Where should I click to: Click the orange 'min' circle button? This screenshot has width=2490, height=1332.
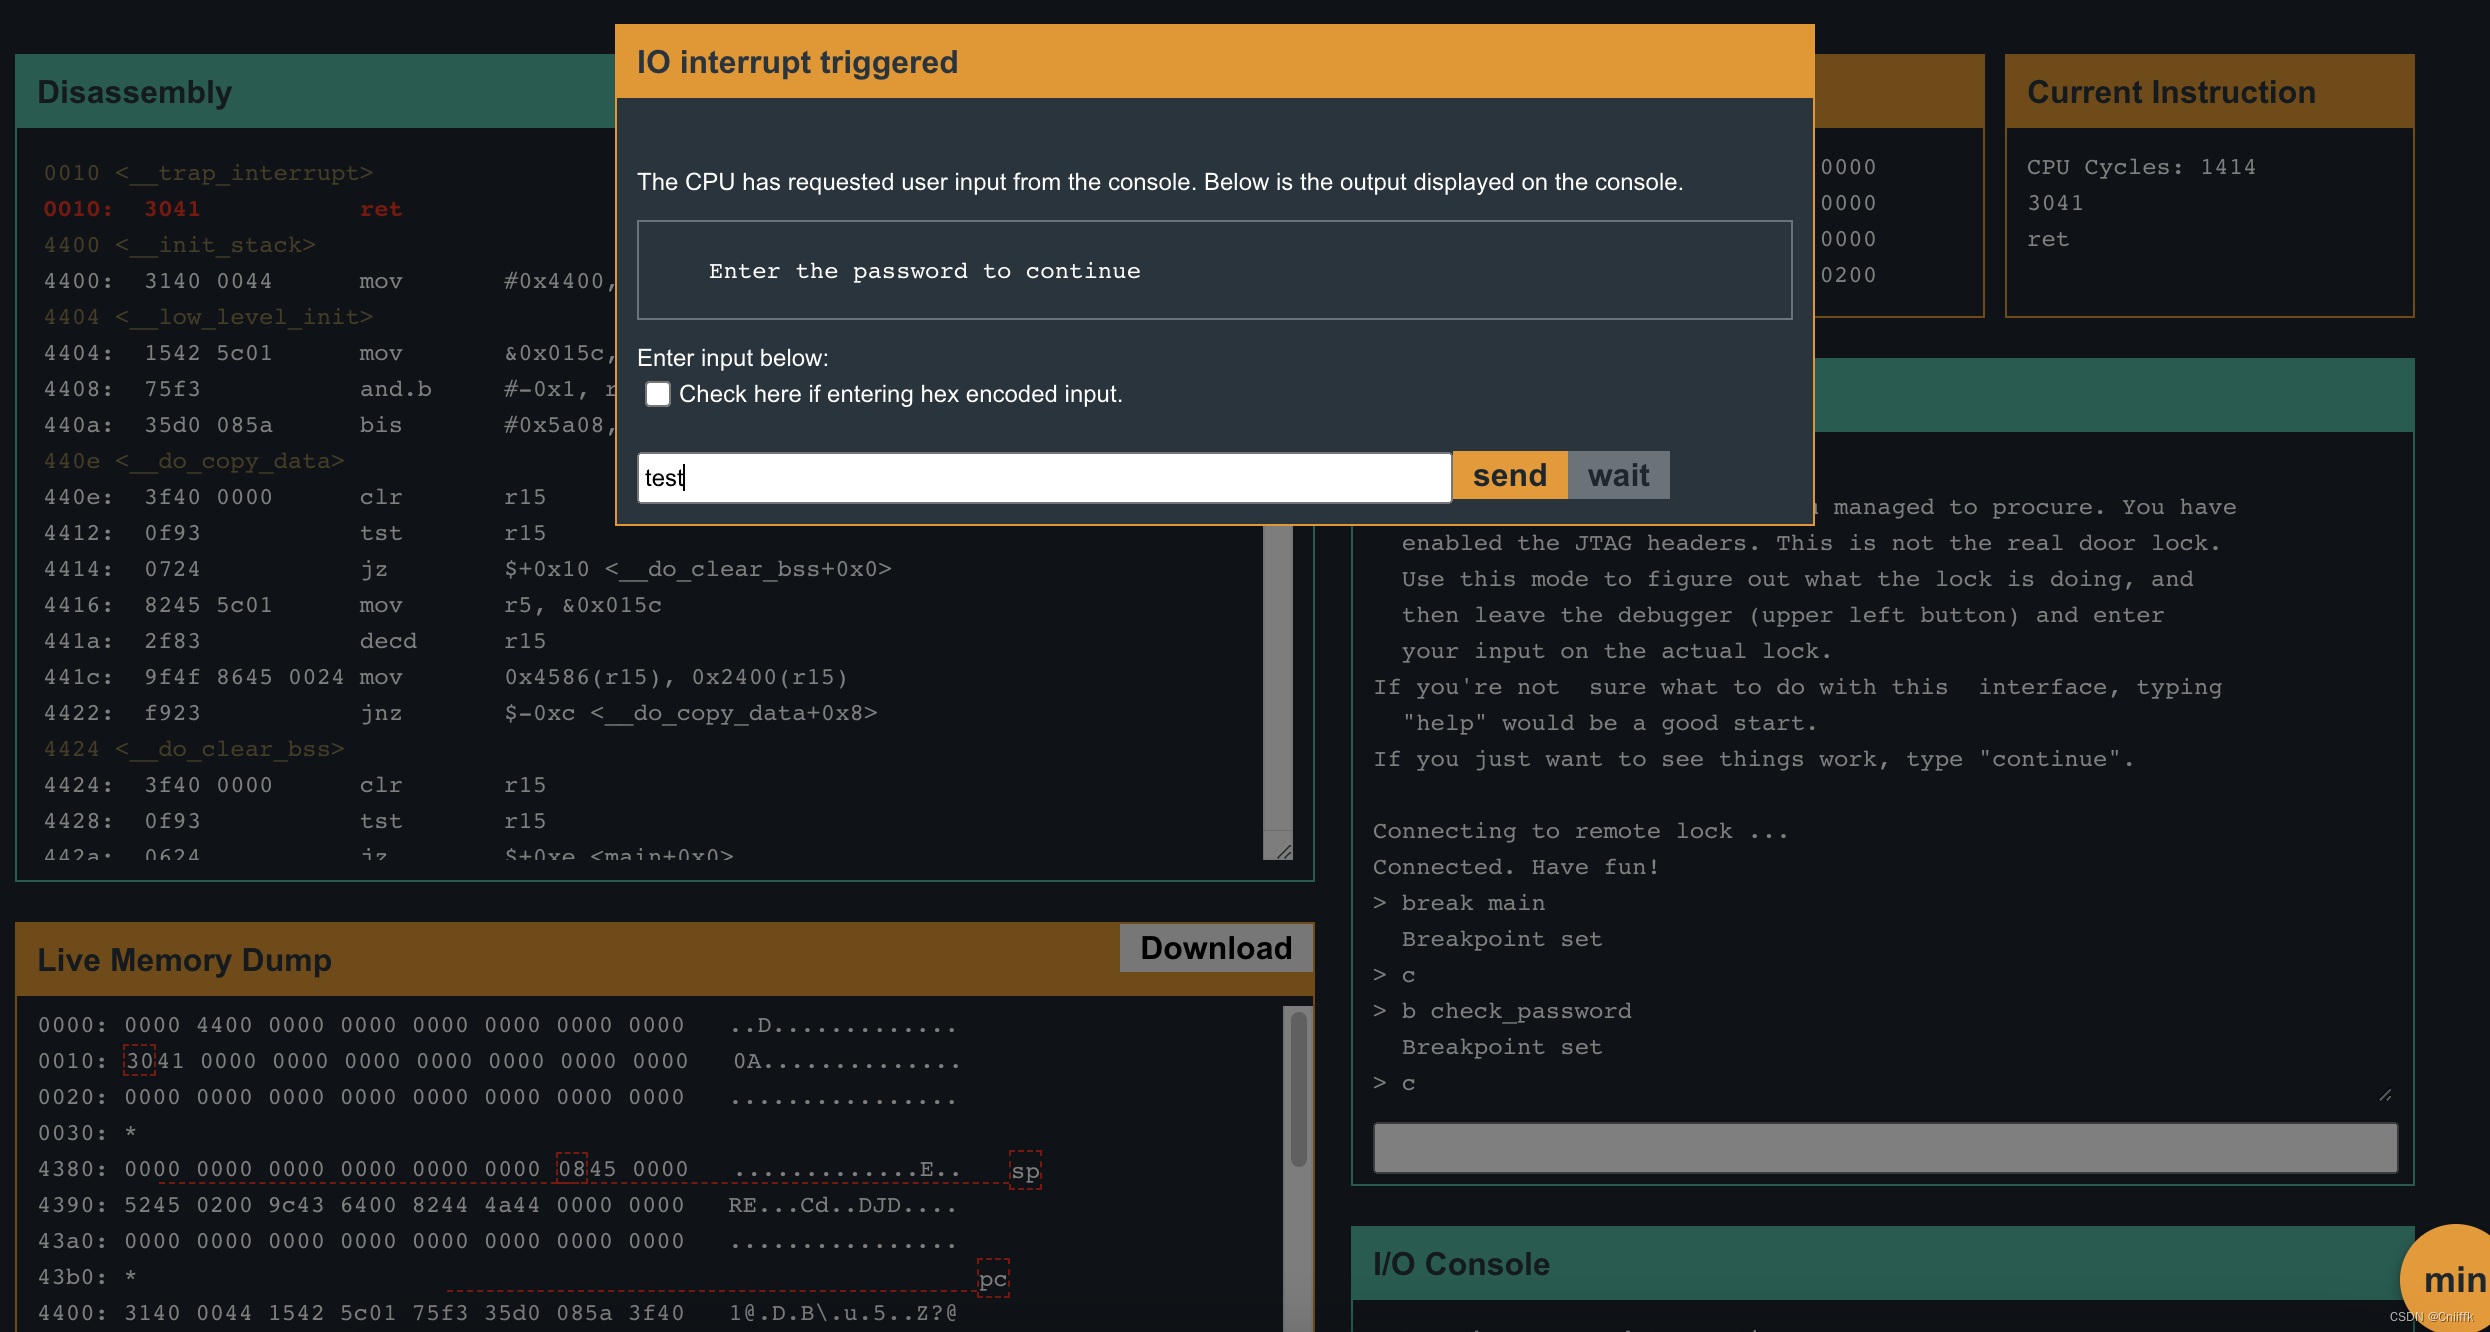[2449, 1279]
